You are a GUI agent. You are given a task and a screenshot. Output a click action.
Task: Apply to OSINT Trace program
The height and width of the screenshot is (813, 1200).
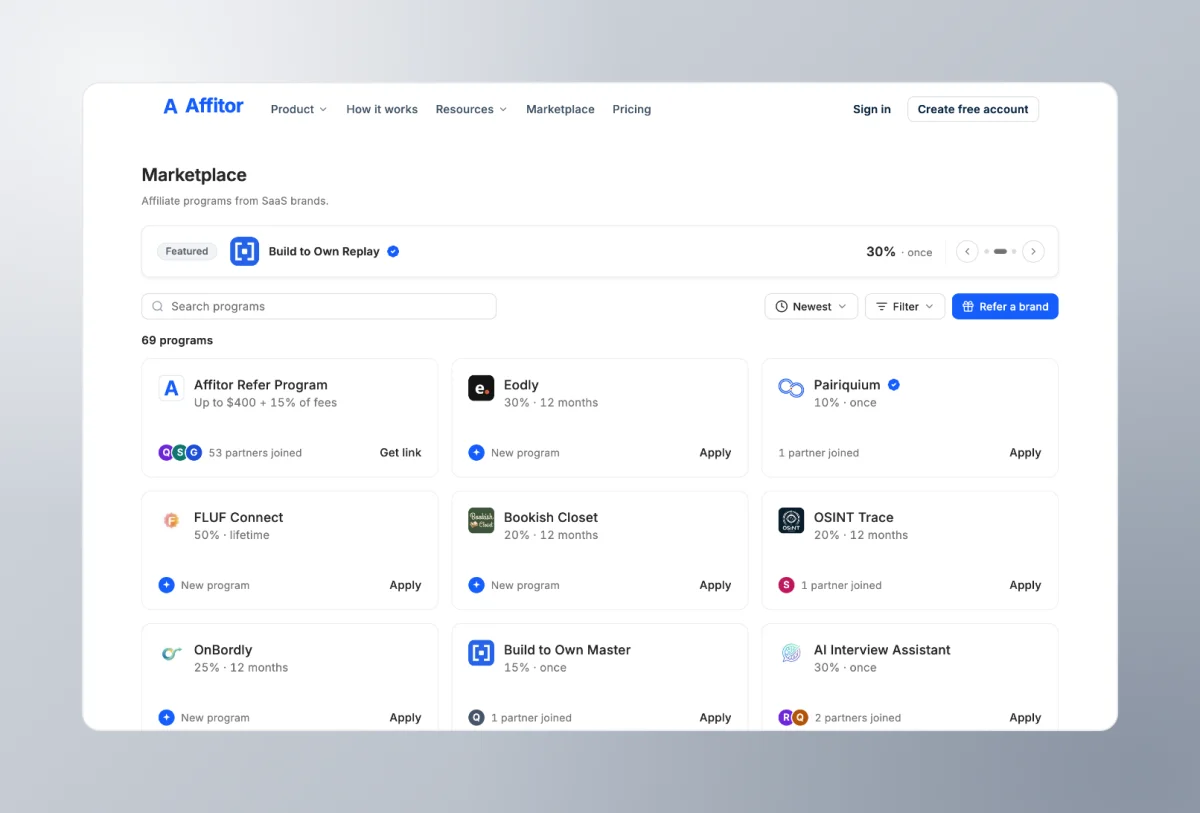1025,585
